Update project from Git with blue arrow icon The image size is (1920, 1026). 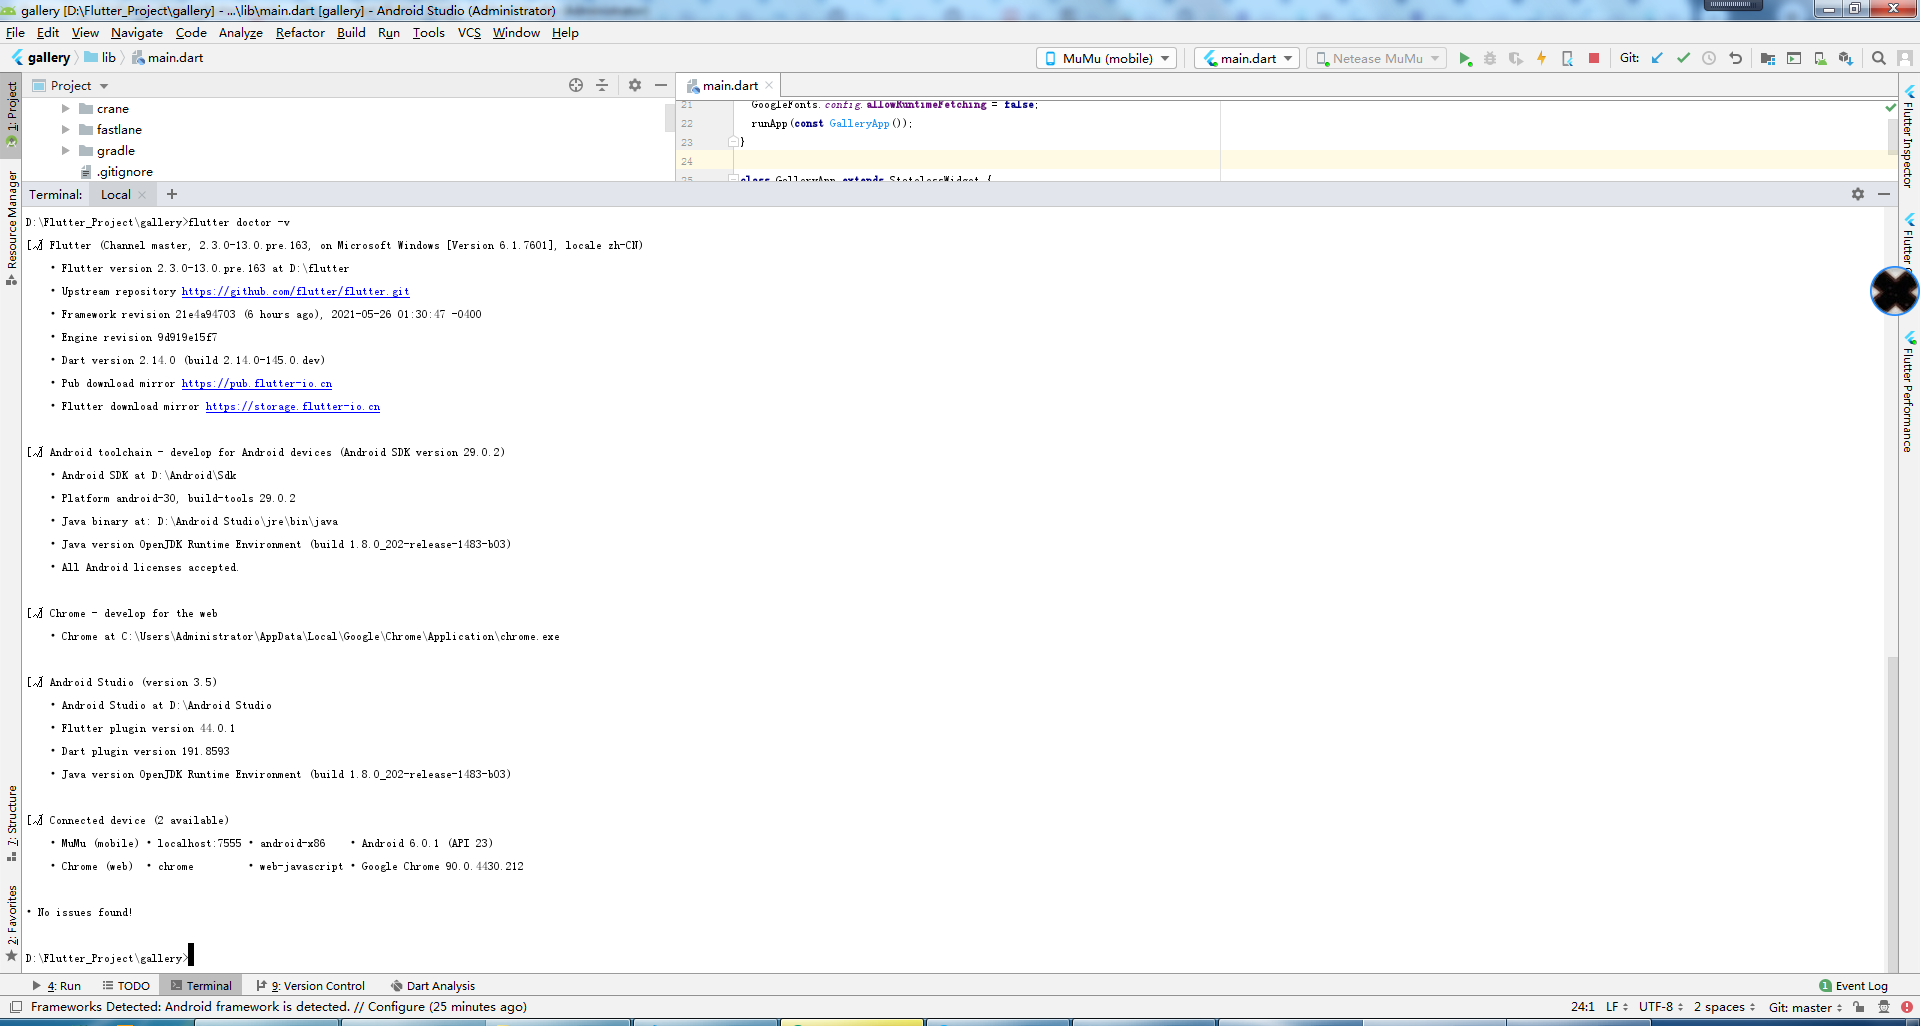point(1657,58)
